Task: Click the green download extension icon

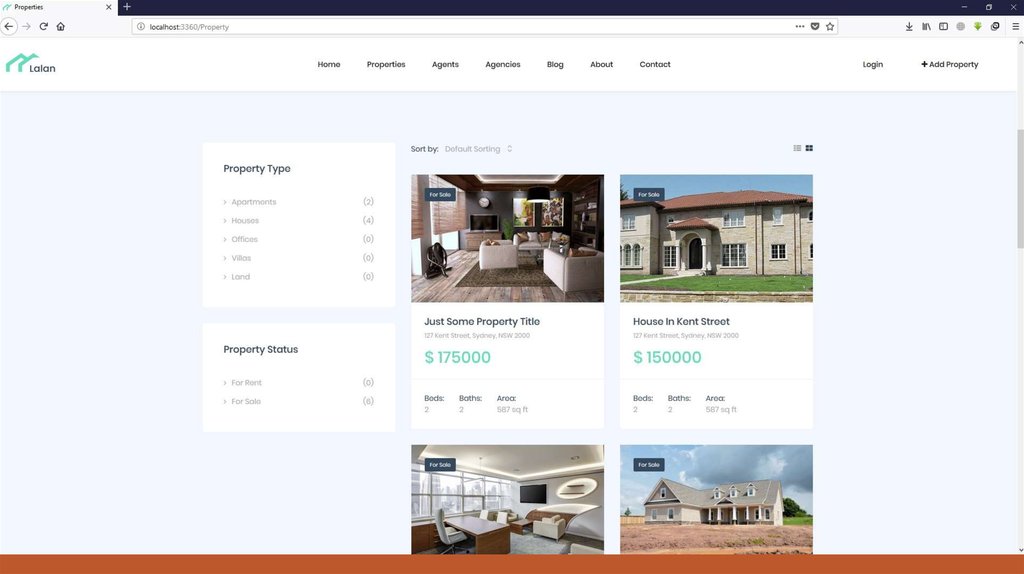Action: [978, 27]
